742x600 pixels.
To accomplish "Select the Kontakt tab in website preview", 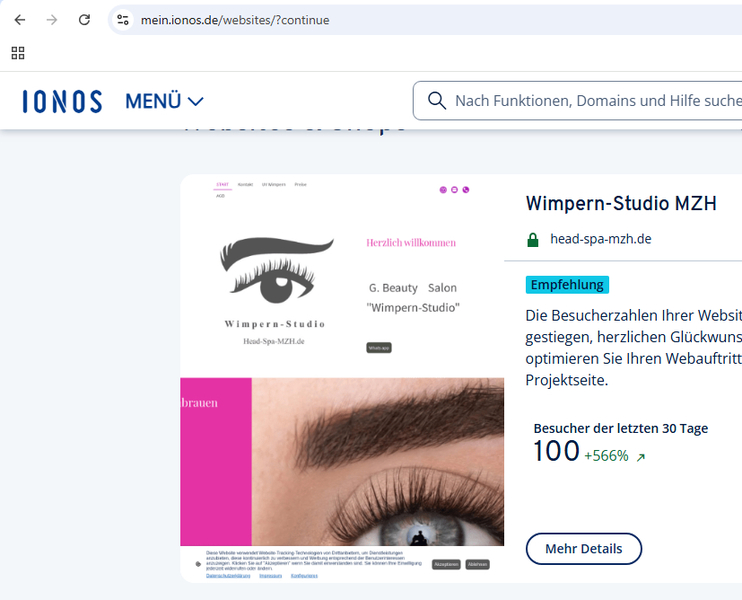I will coord(245,185).
